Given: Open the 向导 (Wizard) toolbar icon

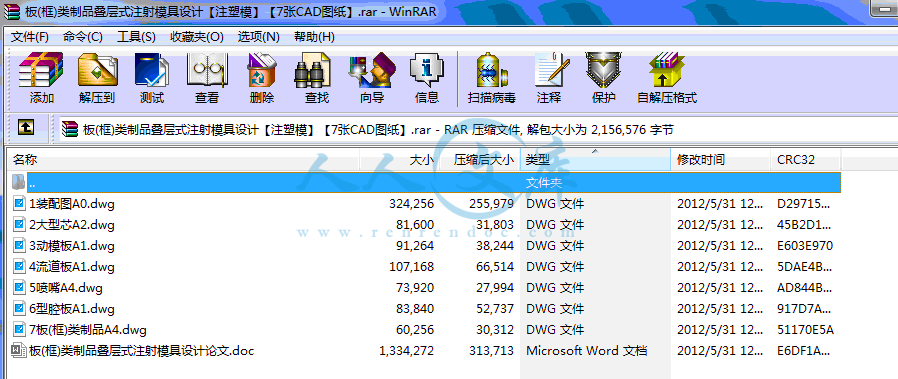Looking at the screenshot, I should click(372, 70).
